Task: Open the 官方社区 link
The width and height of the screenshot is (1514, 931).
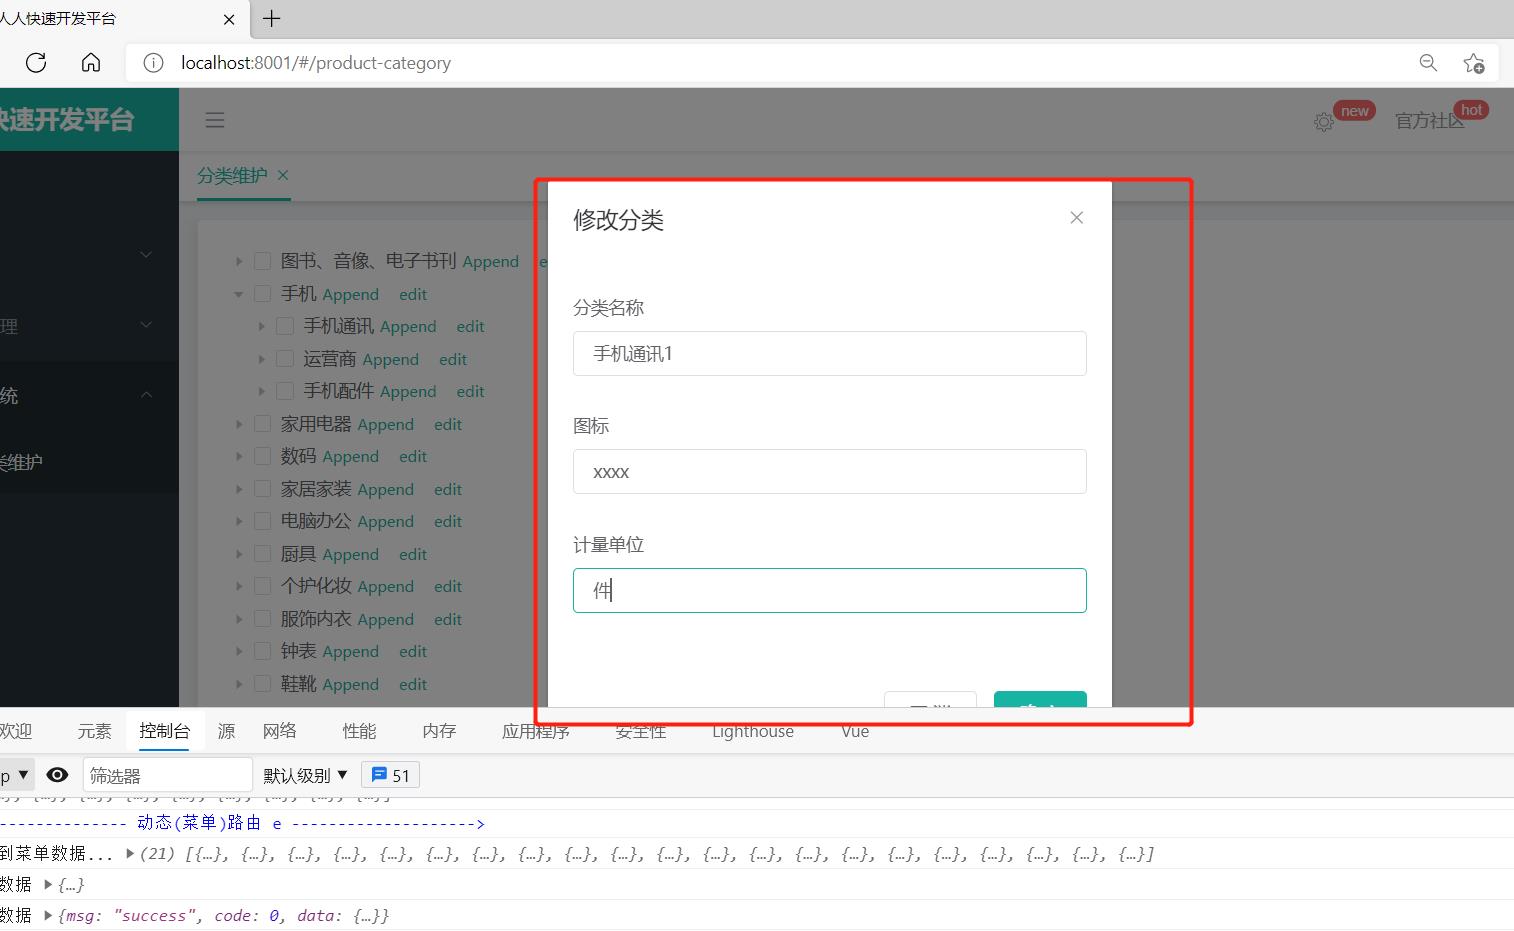Action: (1430, 121)
